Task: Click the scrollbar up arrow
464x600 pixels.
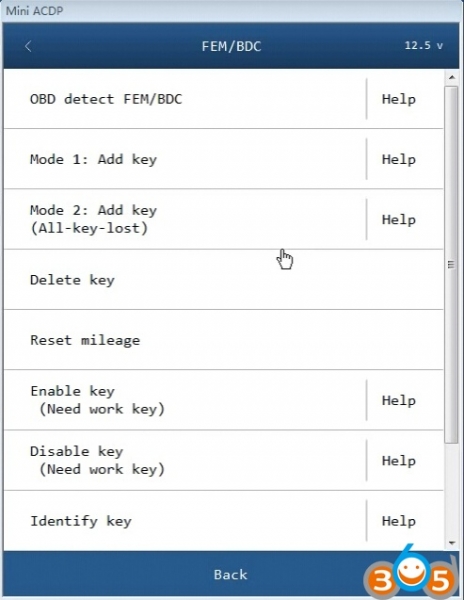Action: click(452, 78)
